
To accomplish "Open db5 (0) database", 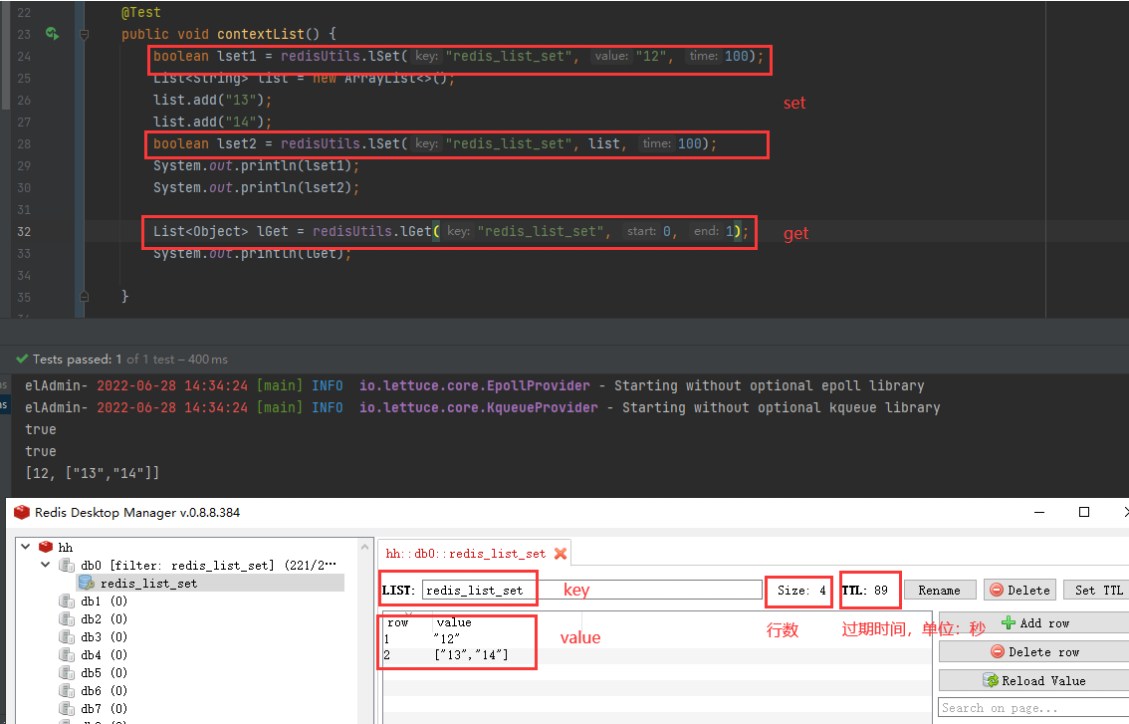I will pyautogui.click(x=104, y=673).
